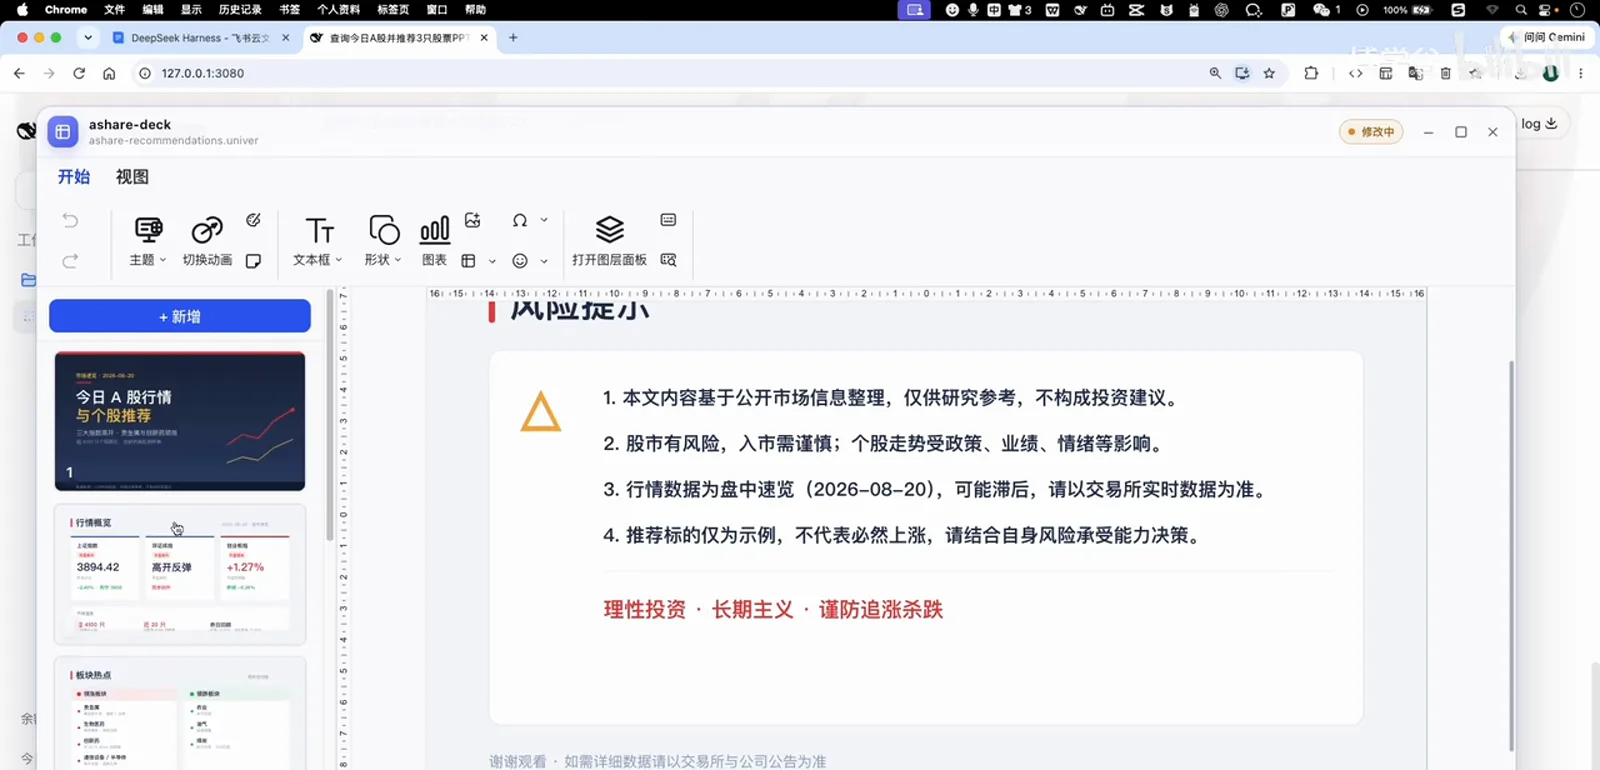Select the 行情概览 slide thumbnail
This screenshot has width=1600, height=770.
point(180,574)
